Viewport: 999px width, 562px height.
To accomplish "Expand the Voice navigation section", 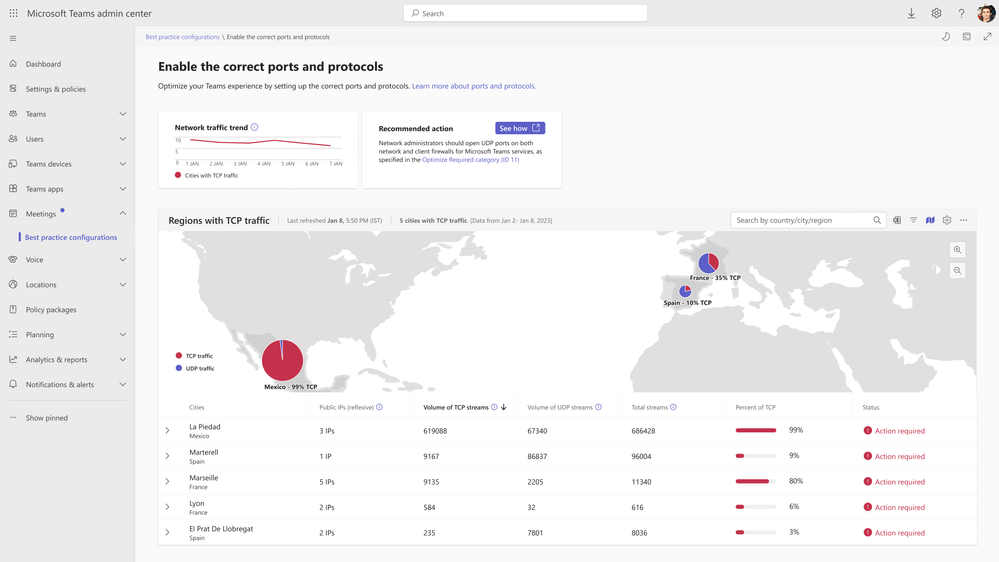I will pyautogui.click(x=122, y=259).
